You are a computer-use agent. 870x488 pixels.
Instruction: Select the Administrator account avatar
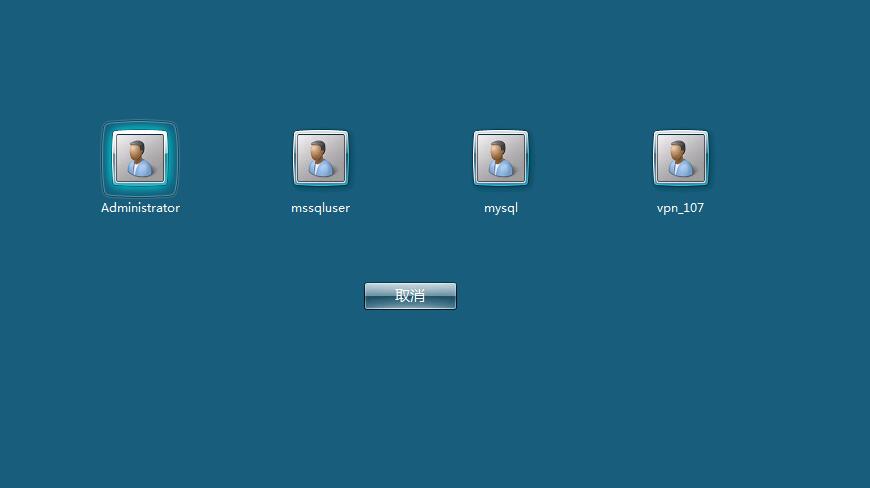(140, 158)
